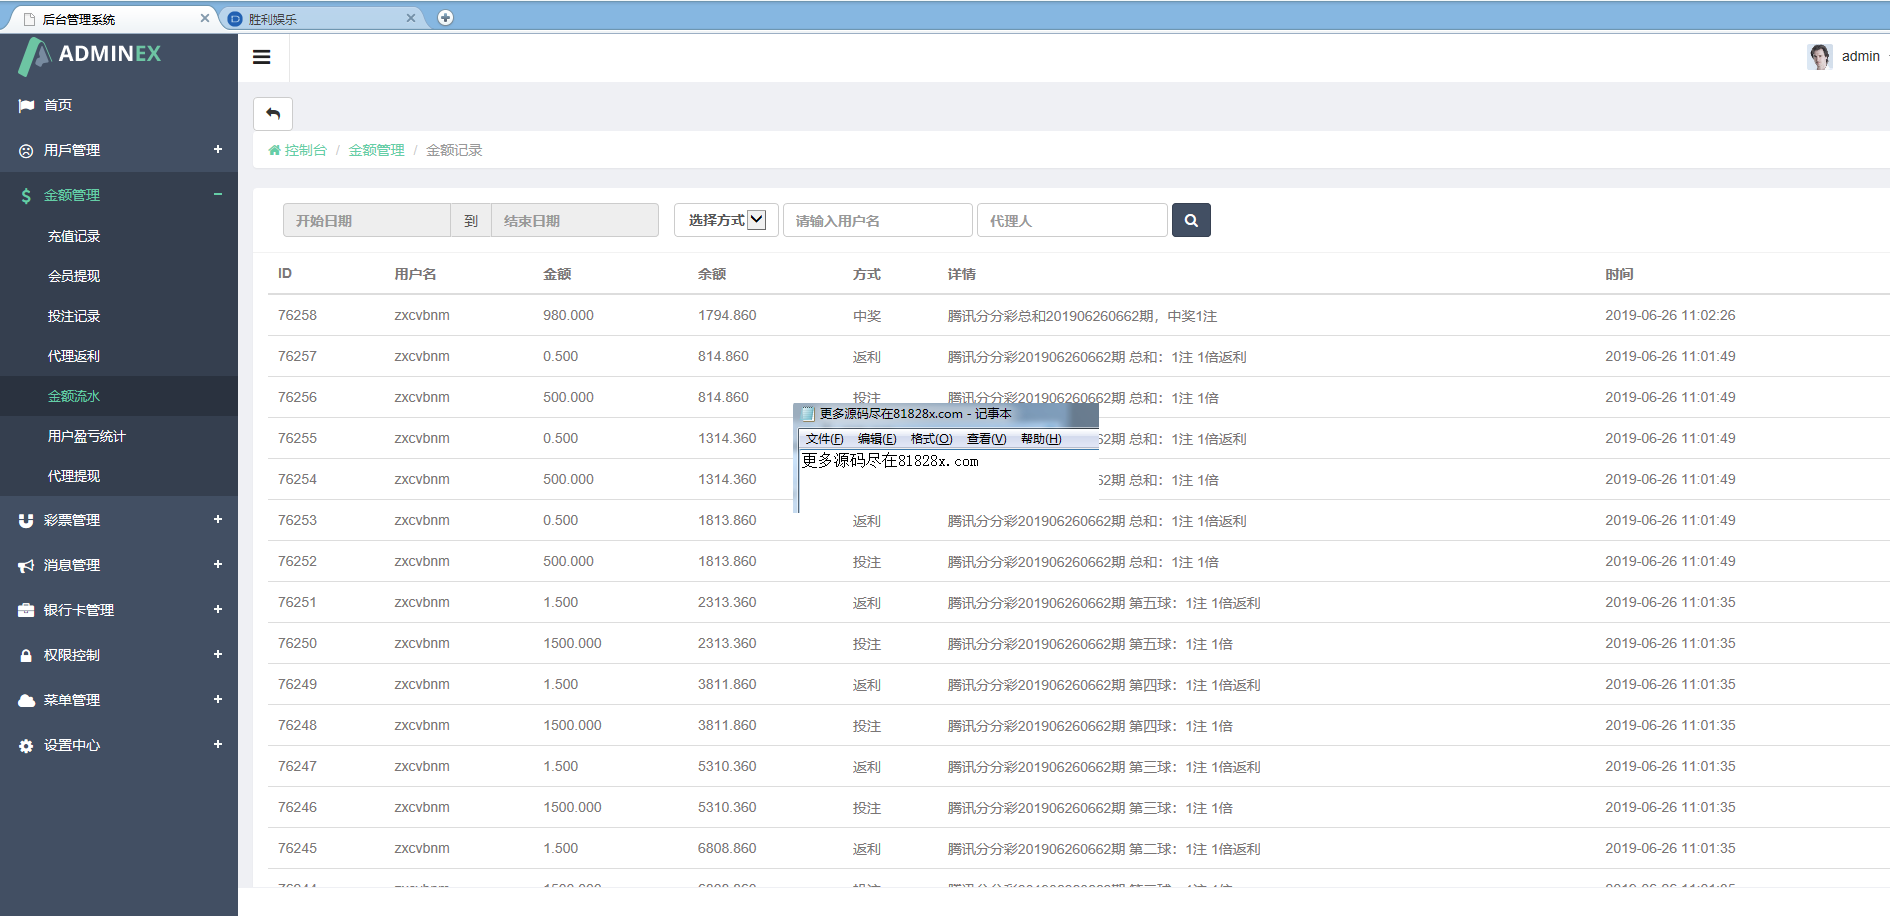Viewport: 1890px width, 916px height.
Task: Click the admin avatar picture
Action: 1819,57
